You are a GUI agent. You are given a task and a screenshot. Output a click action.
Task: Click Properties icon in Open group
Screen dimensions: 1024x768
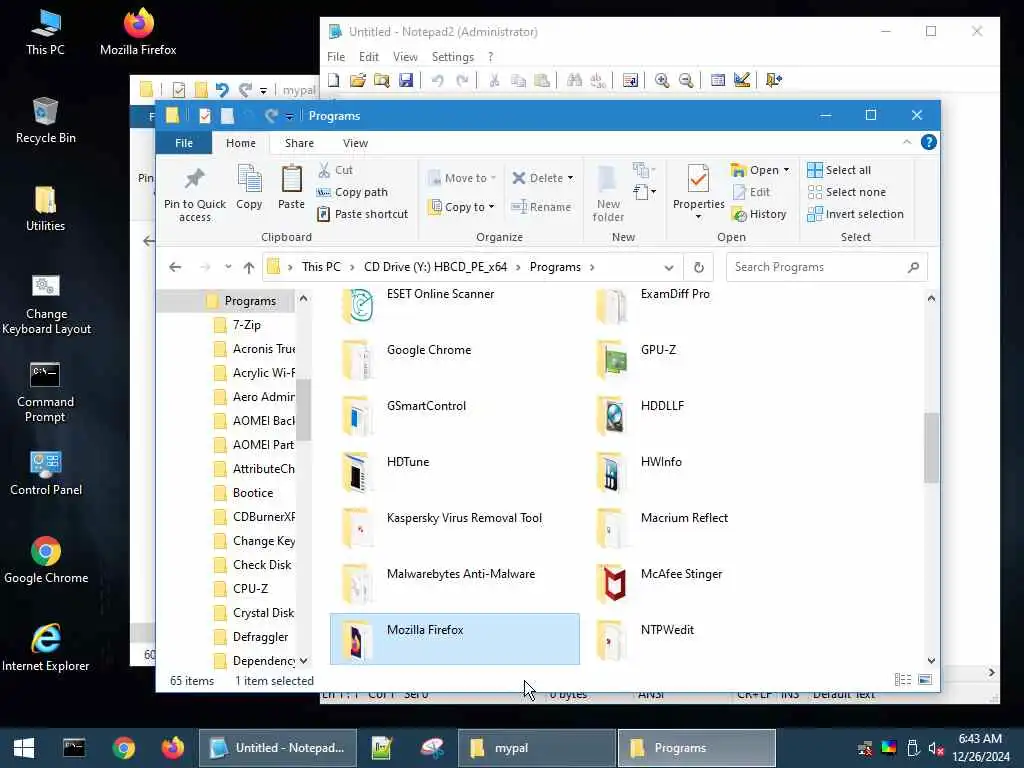698,178
